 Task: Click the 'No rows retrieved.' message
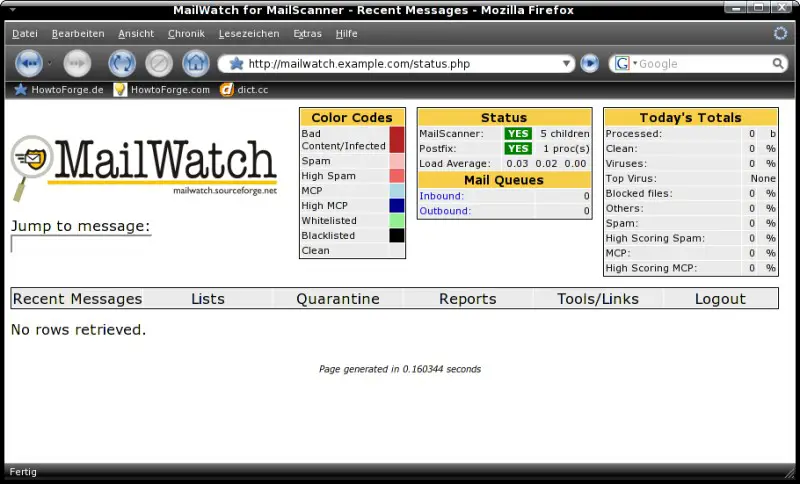[79, 330]
